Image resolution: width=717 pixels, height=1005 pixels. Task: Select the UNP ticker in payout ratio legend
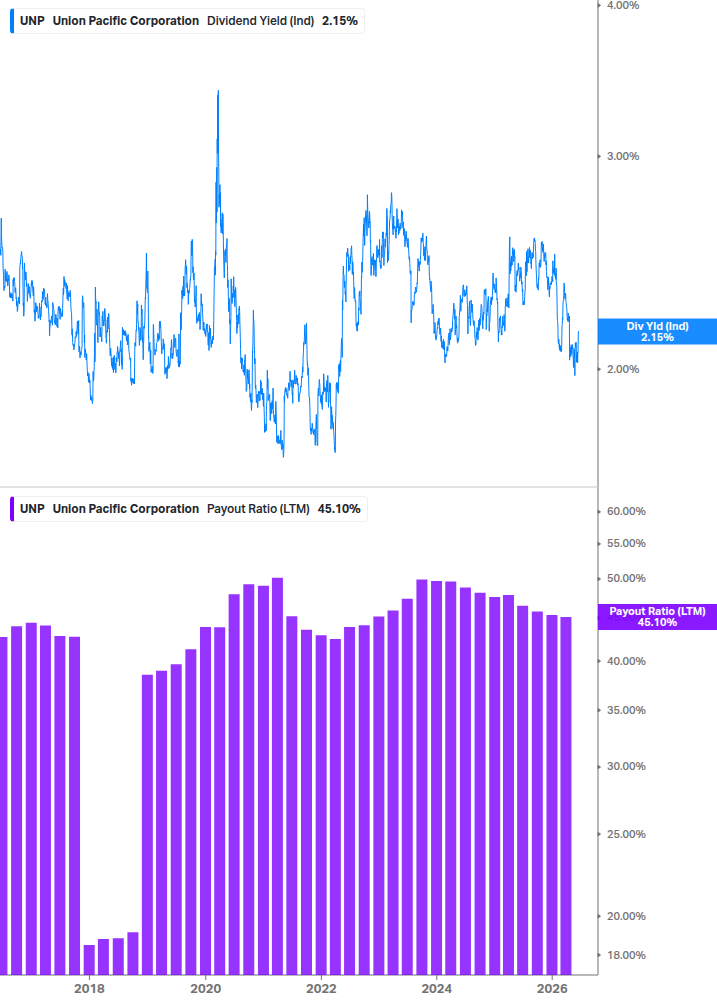click(x=32, y=509)
